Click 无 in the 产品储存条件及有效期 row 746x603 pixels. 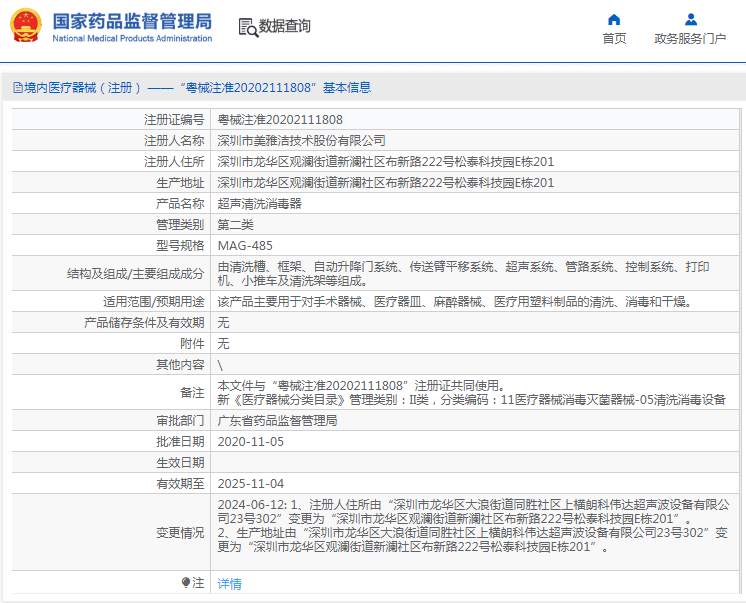tap(223, 323)
